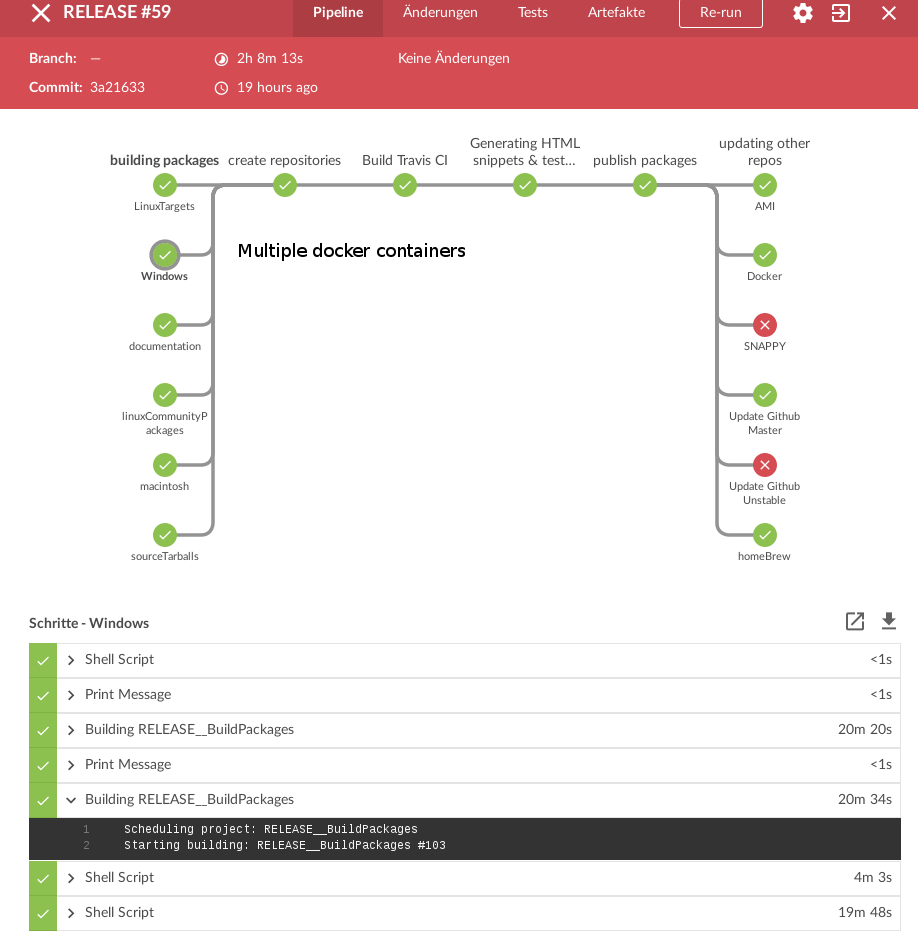Click the Re-run button
Viewport: 918px width, 948px height.
[x=720, y=13]
